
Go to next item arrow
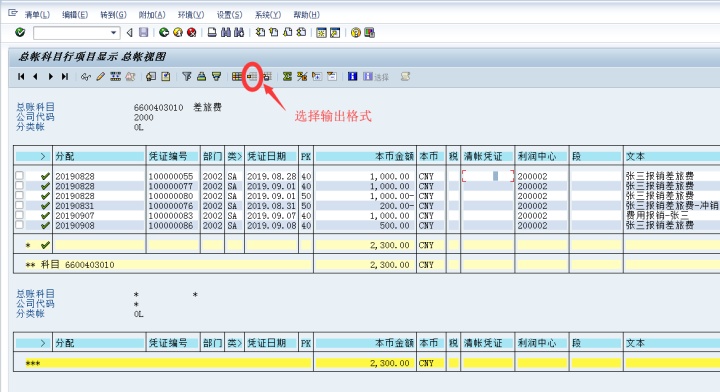51,77
